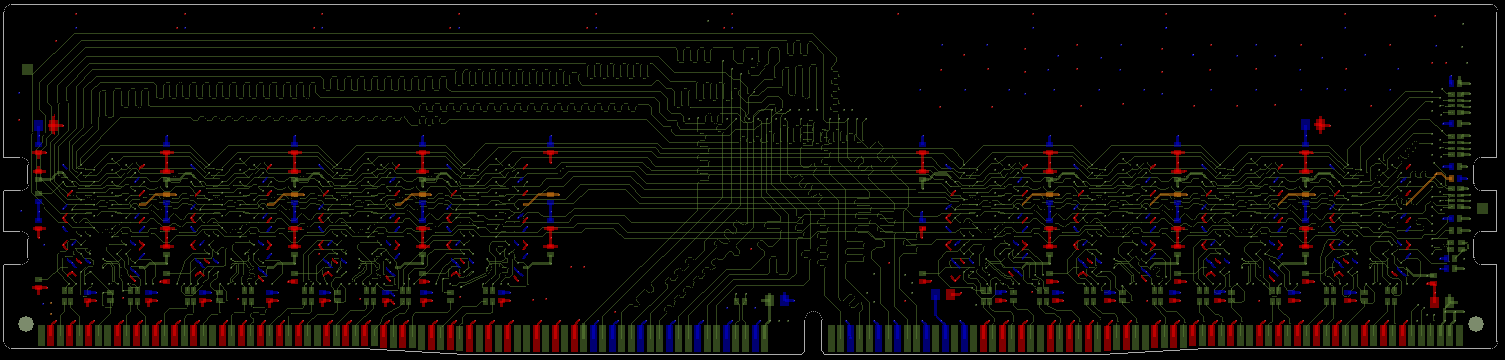This screenshot has width=1505, height=360.
Task: Select the red square pad right of the notch
Action: 951,294
